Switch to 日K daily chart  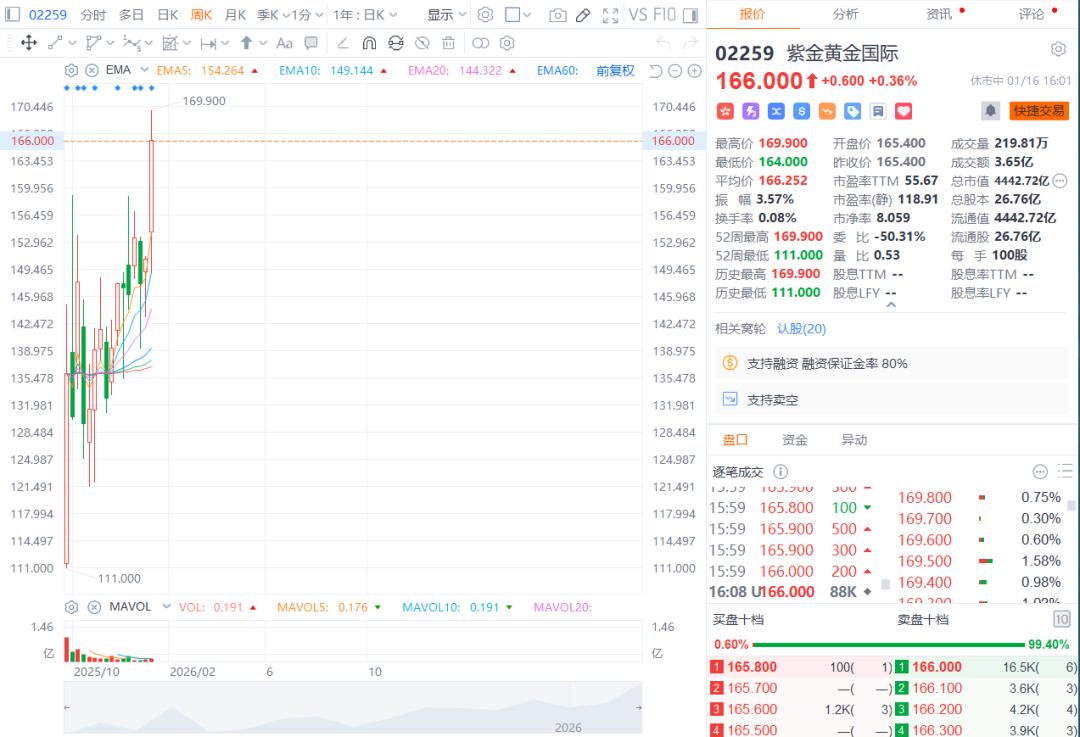click(167, 14)
